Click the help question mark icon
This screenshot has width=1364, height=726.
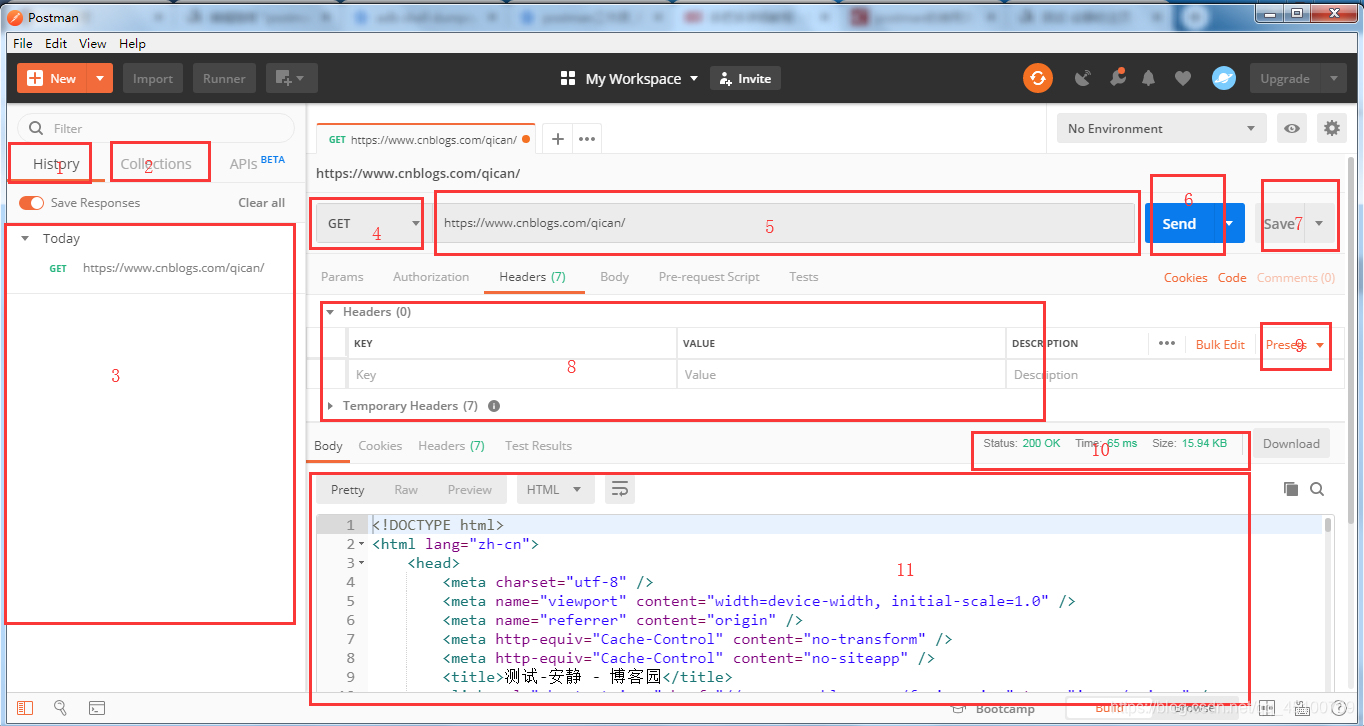pos(1339,708)
